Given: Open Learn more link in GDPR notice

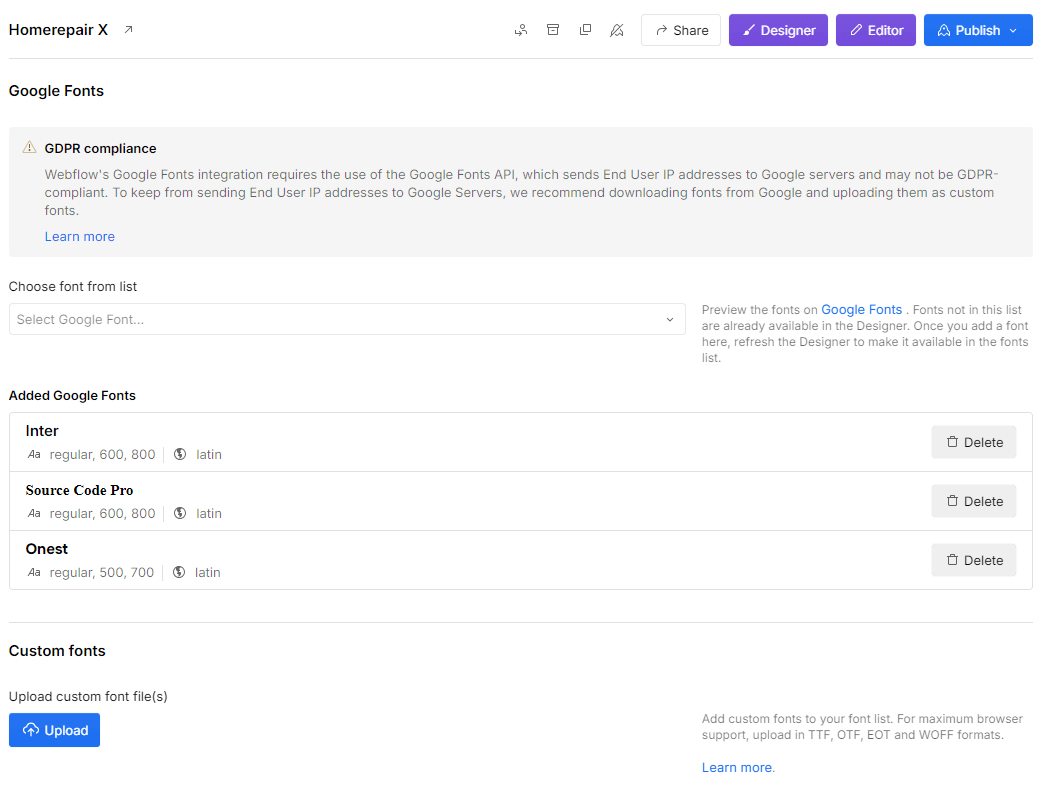Looking at the screenshot, I should (80, 237).
